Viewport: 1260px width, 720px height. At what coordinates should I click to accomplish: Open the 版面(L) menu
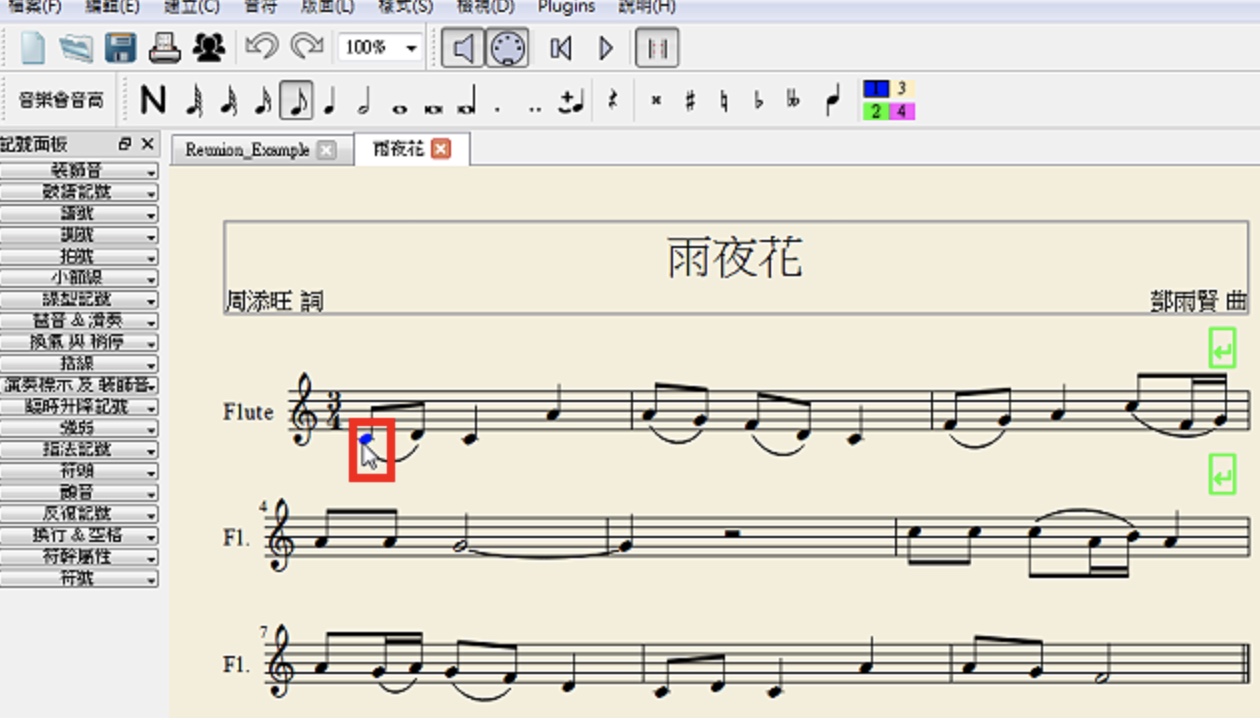(327, 7)
